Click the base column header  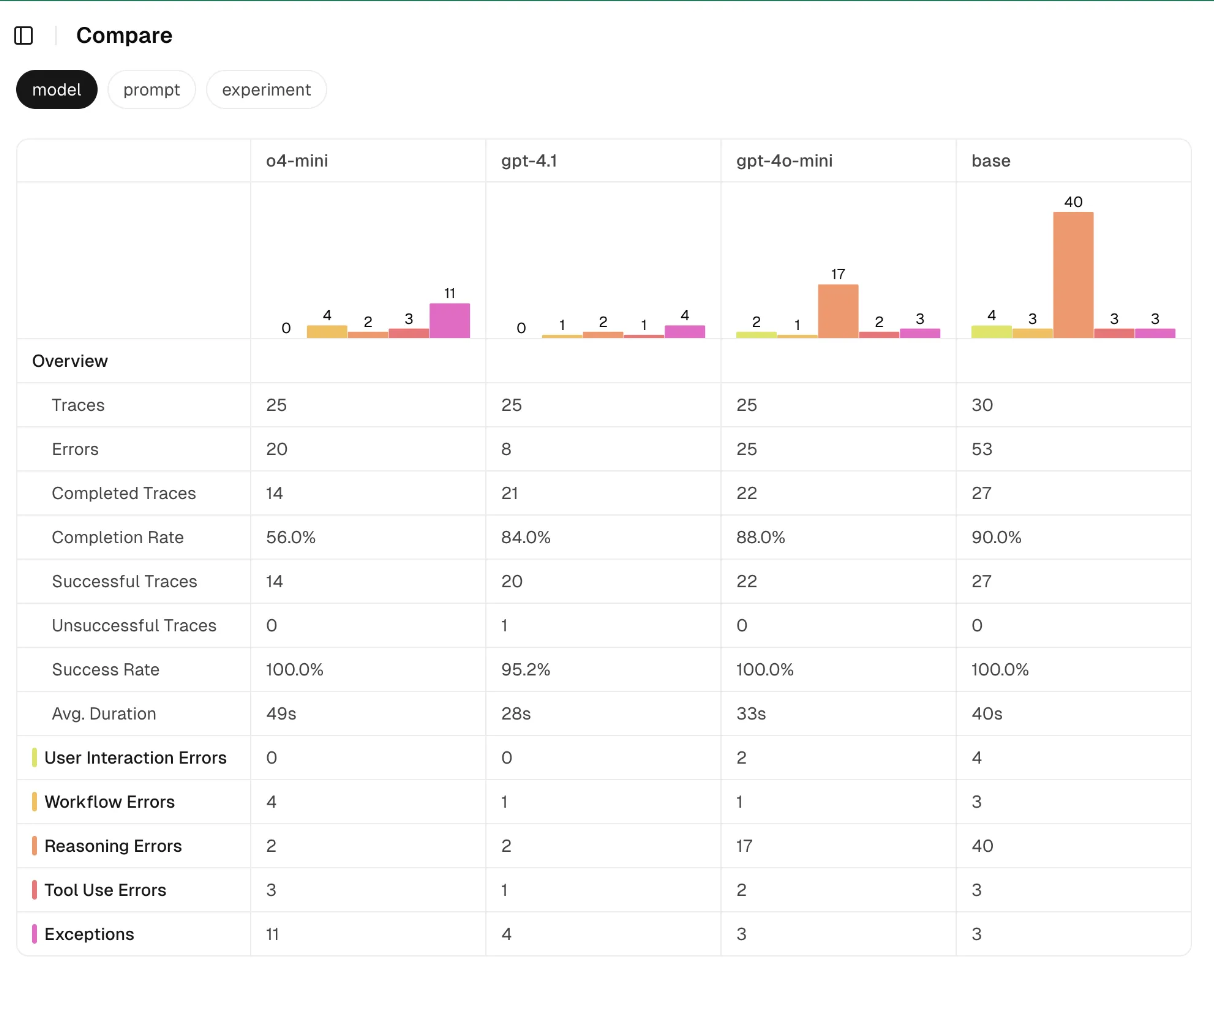point(991,161)
